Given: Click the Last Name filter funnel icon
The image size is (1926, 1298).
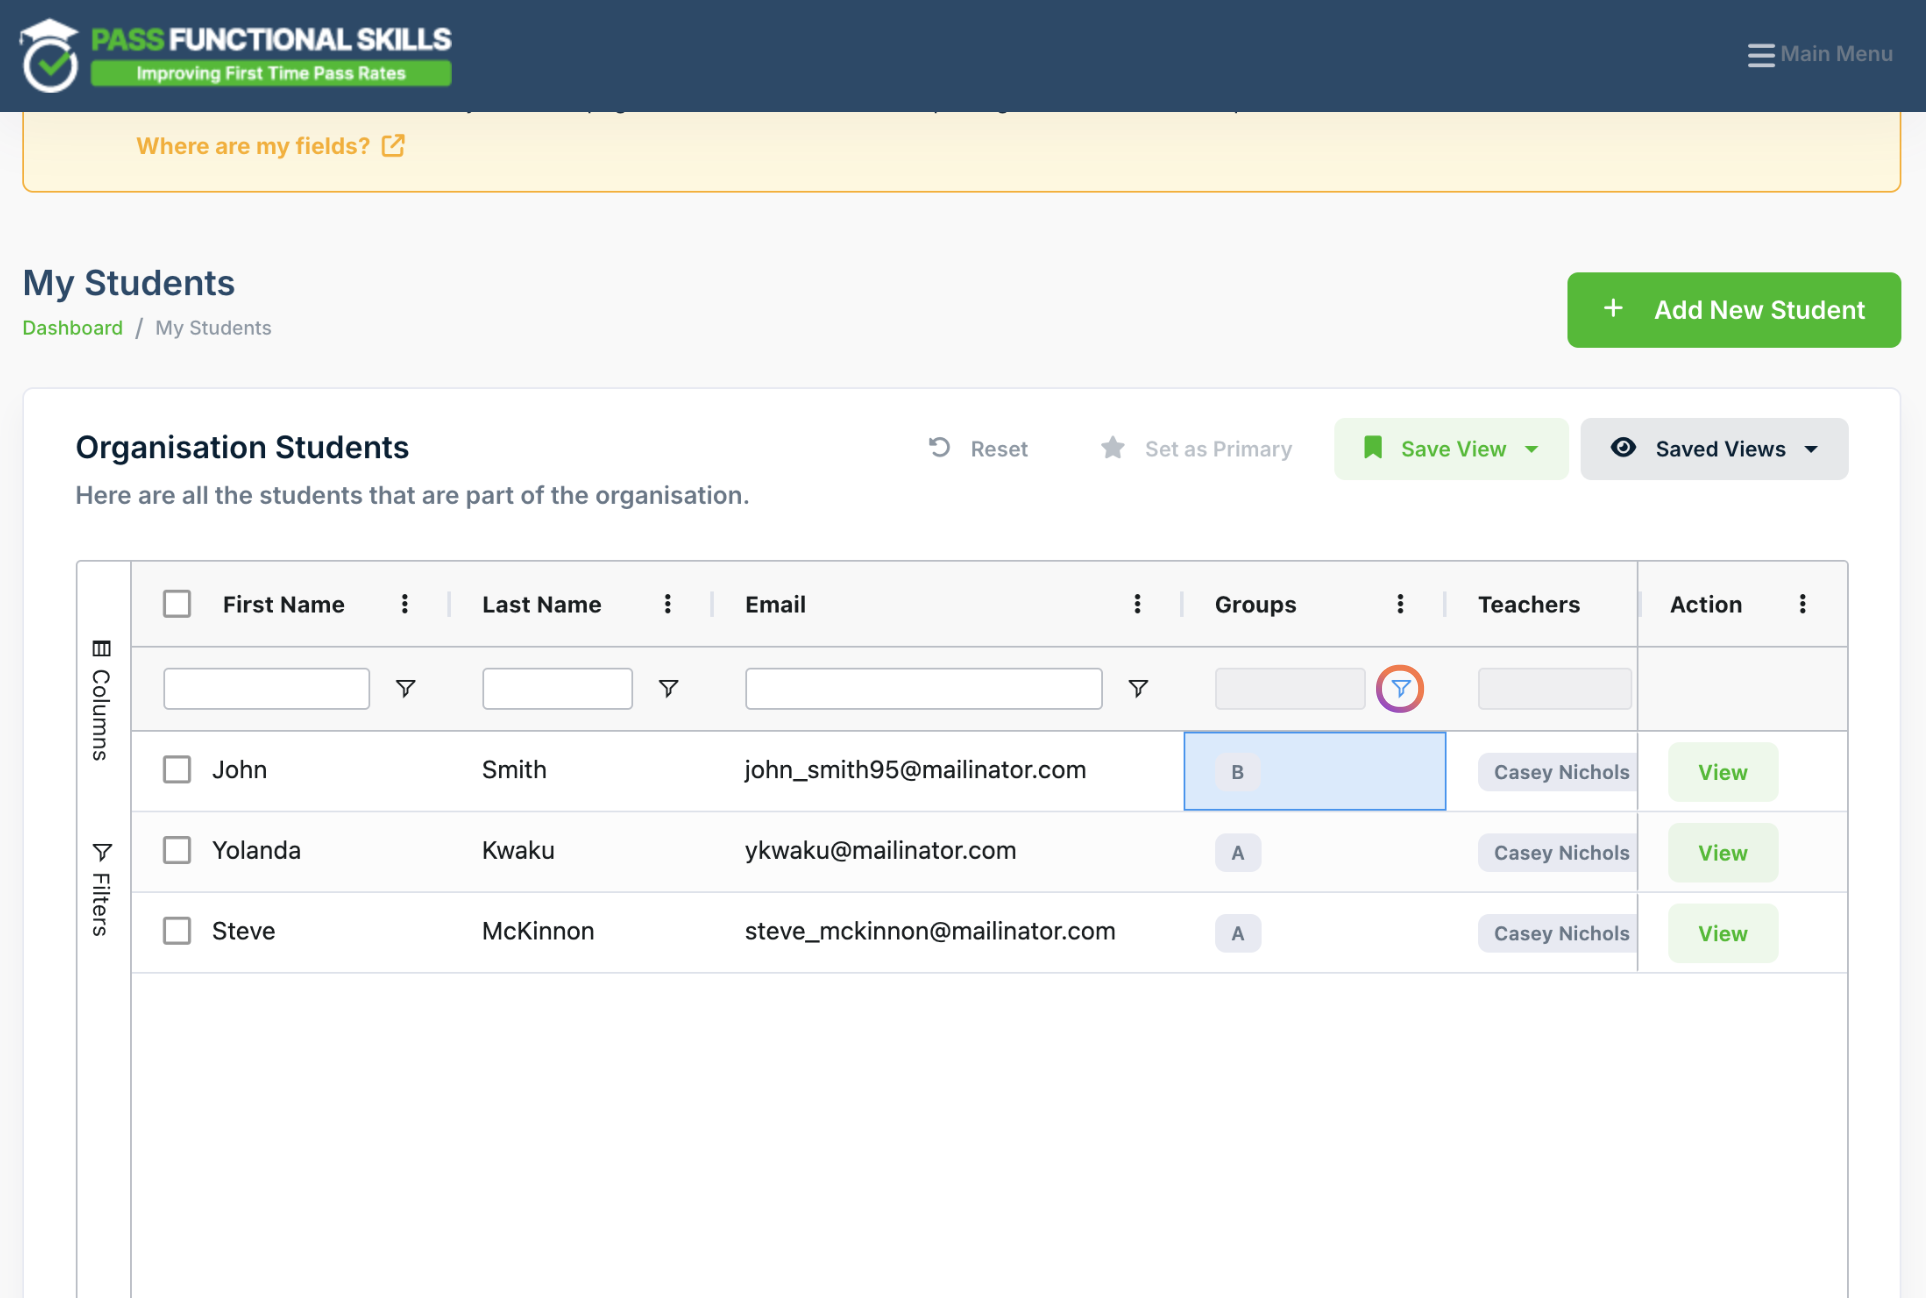Looking at the screenshot, I should pos(668,689).
